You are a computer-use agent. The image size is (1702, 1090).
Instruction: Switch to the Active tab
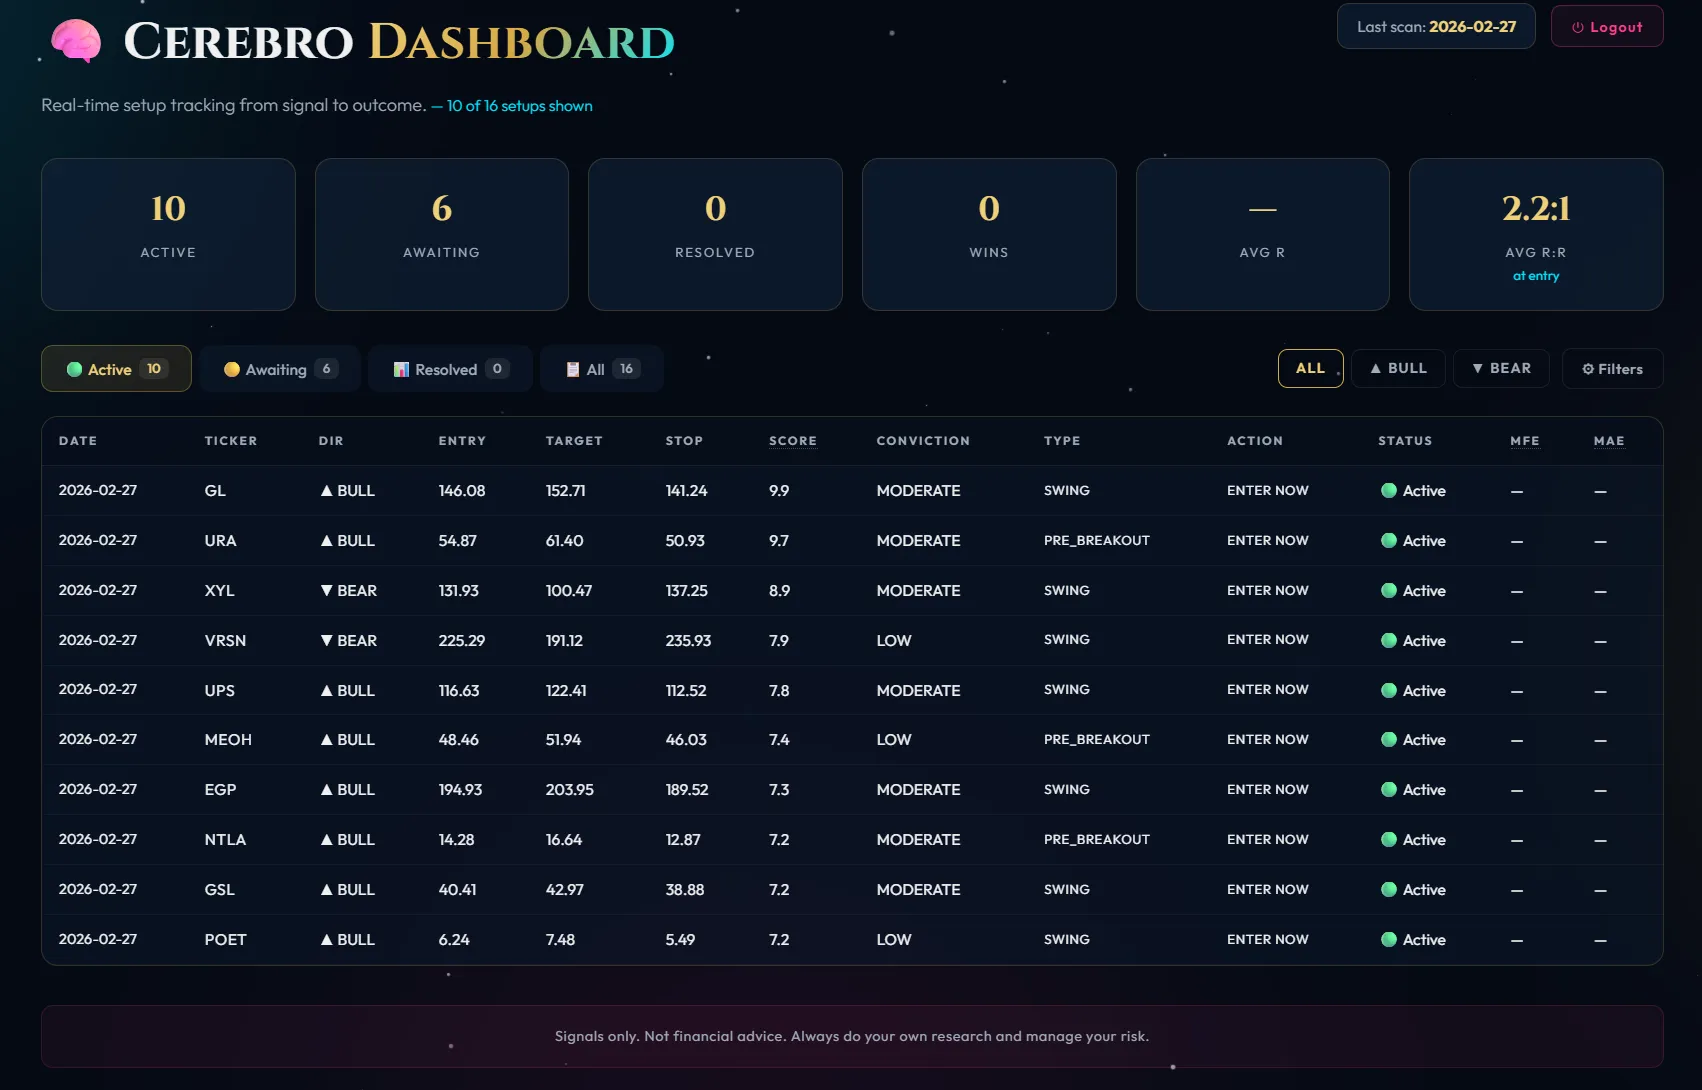(116, 369)
